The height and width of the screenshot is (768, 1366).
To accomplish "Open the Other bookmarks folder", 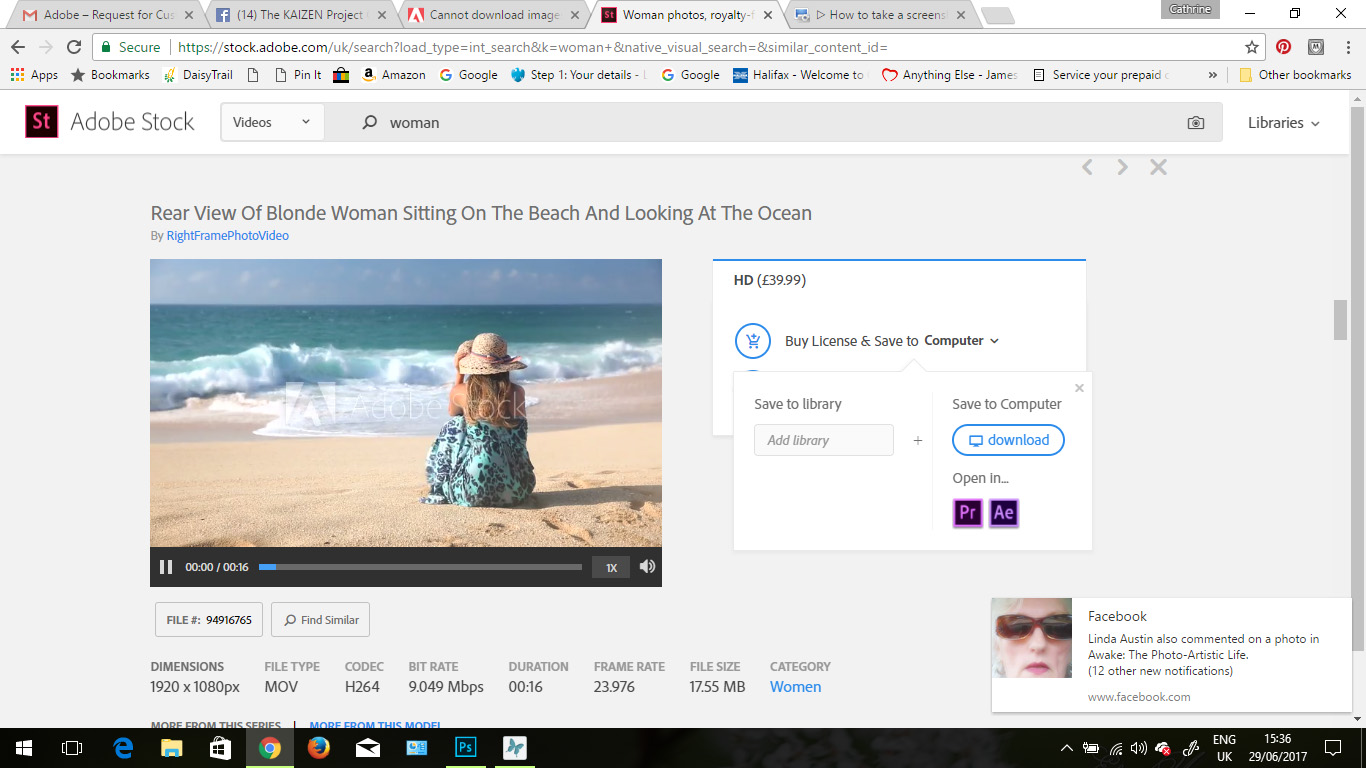I will (1295, 75).
